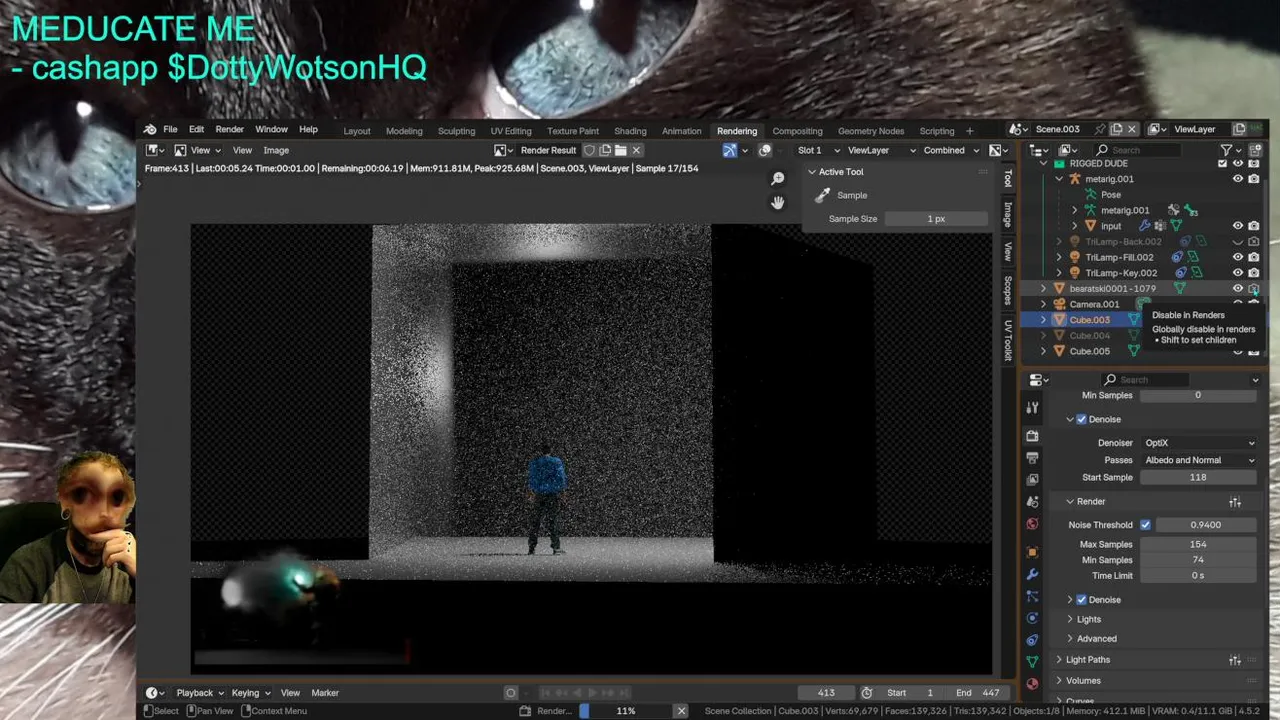Unlink Render Result with the X icon
Screen dimensions: 1280x720
coord(636,150)
